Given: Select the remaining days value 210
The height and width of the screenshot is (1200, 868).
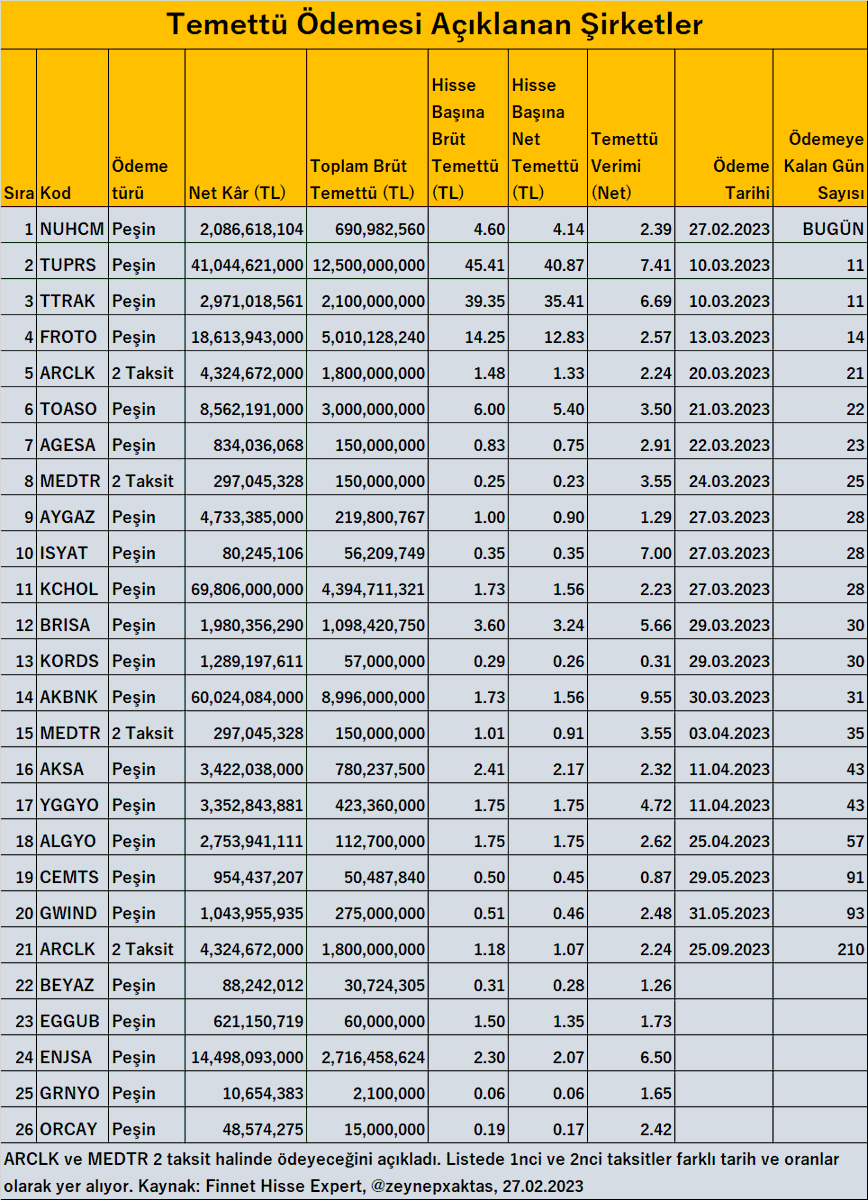Looking at the screenshot, I should click(850, 949).
